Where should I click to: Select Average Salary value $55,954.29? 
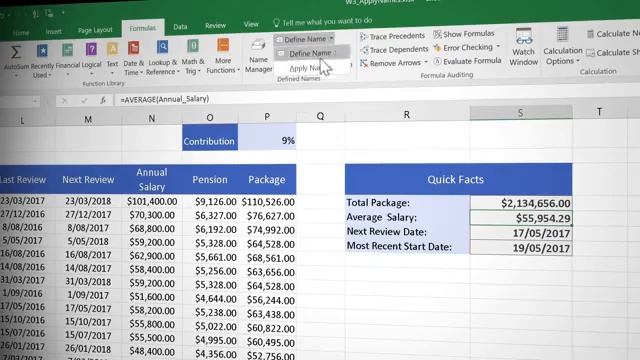point(521,218)
